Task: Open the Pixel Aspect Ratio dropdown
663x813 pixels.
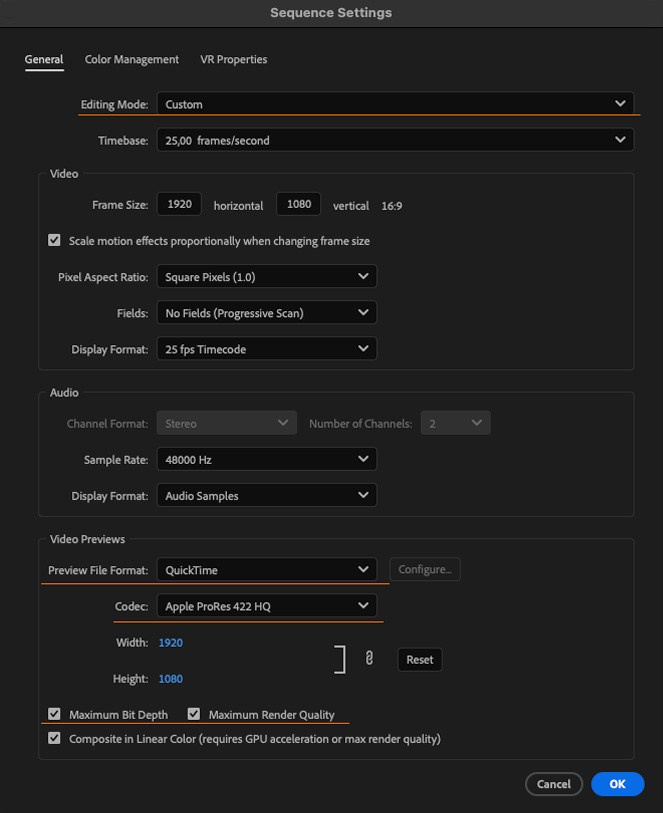Action: pyautogui.click(x=266, y=276)
